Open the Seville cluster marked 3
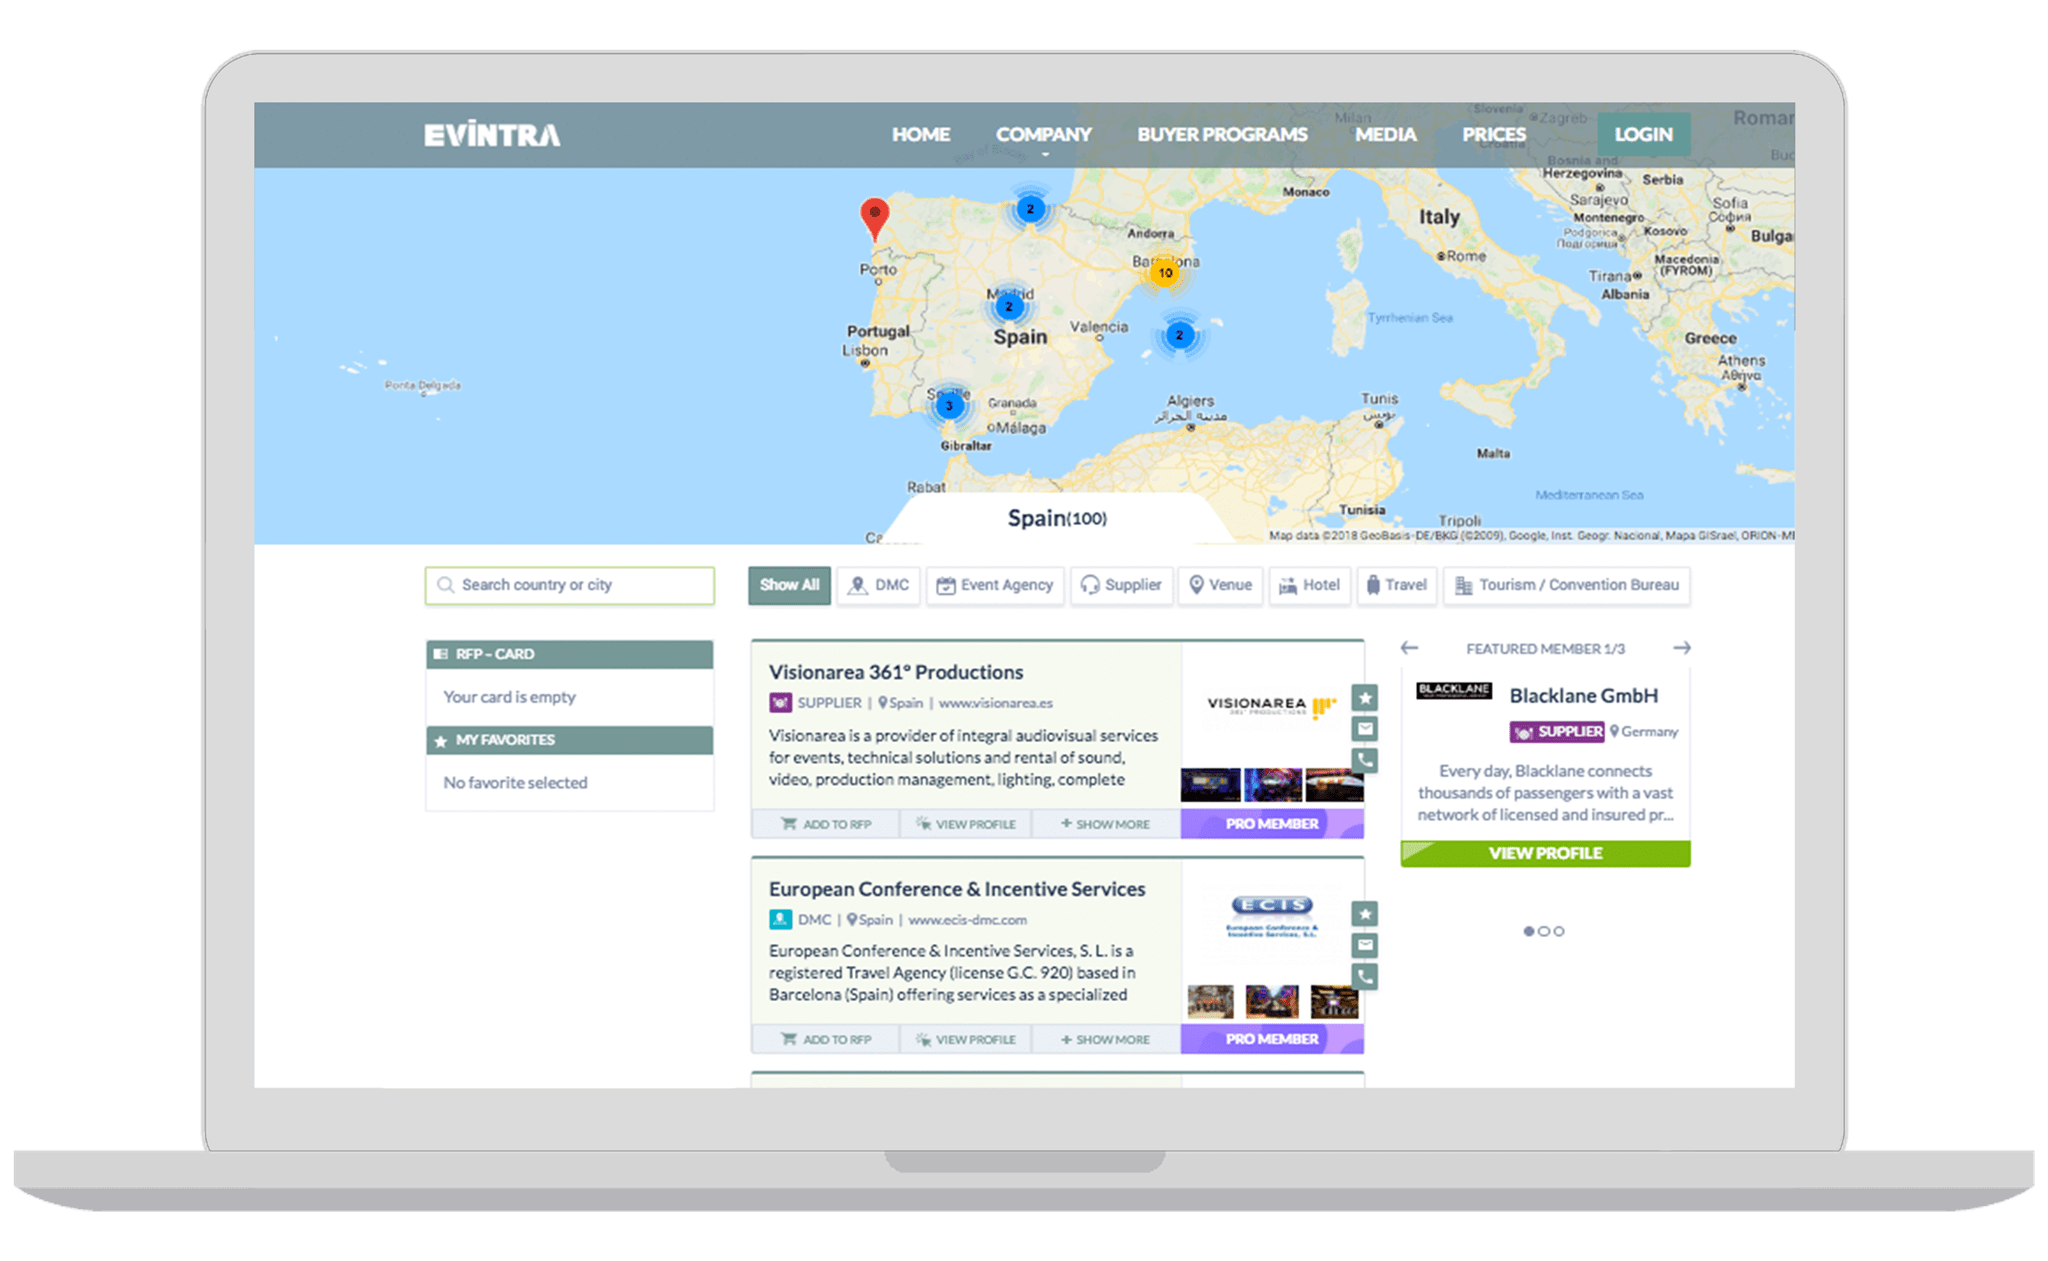The image size is (2048, 1261). point(949,405)
